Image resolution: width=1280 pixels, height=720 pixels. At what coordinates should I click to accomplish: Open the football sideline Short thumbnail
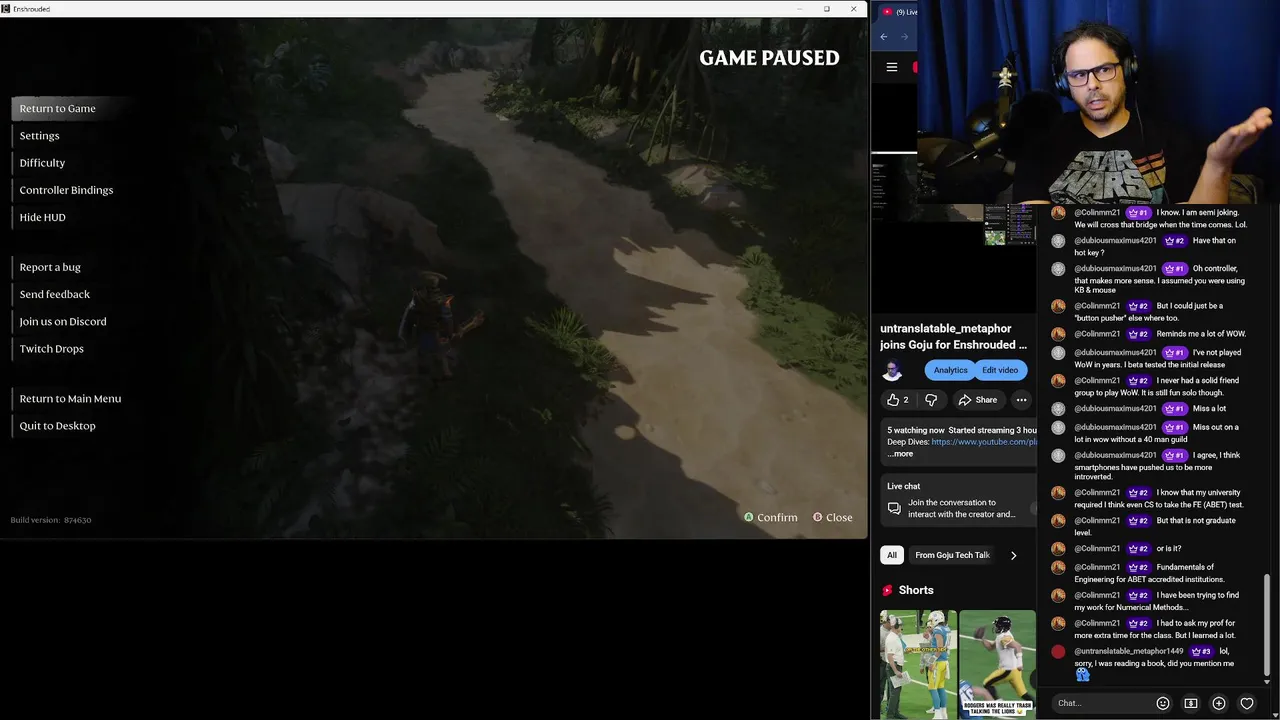tap(918, 664)
